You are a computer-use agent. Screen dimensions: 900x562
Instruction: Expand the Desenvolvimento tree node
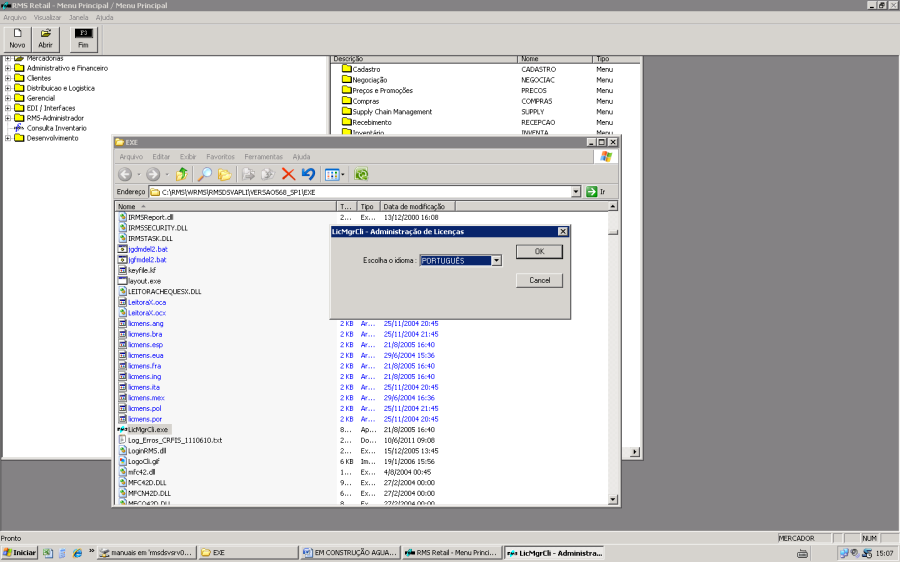click(x=8, y=138)
